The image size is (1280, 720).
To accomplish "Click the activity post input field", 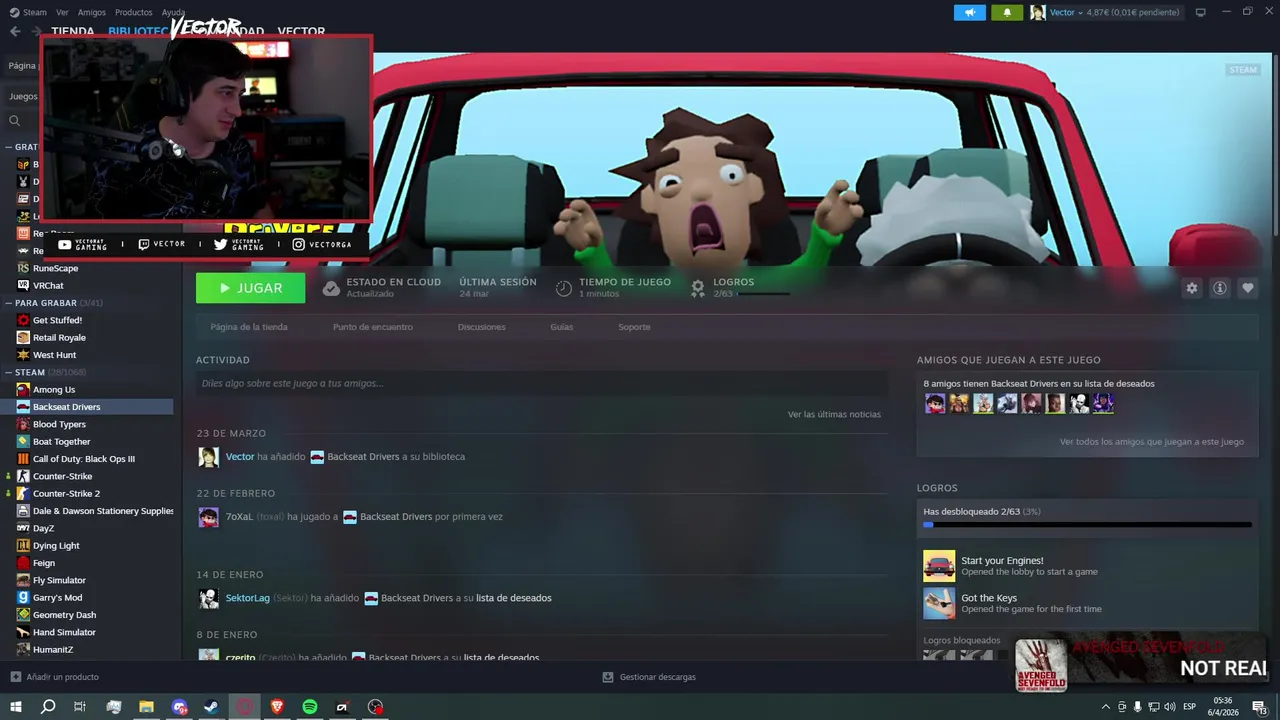I will point(542,383).
